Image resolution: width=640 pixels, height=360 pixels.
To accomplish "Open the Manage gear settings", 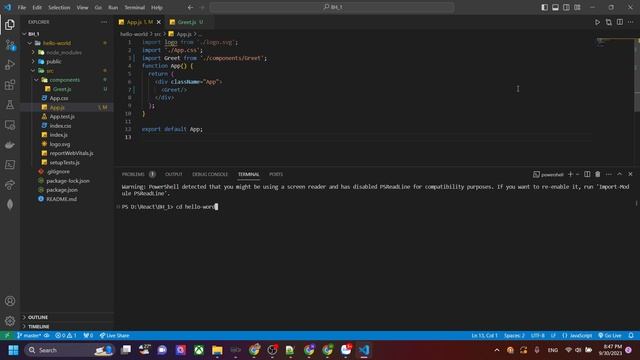I will pyautogui.click(x=10, y=321).
